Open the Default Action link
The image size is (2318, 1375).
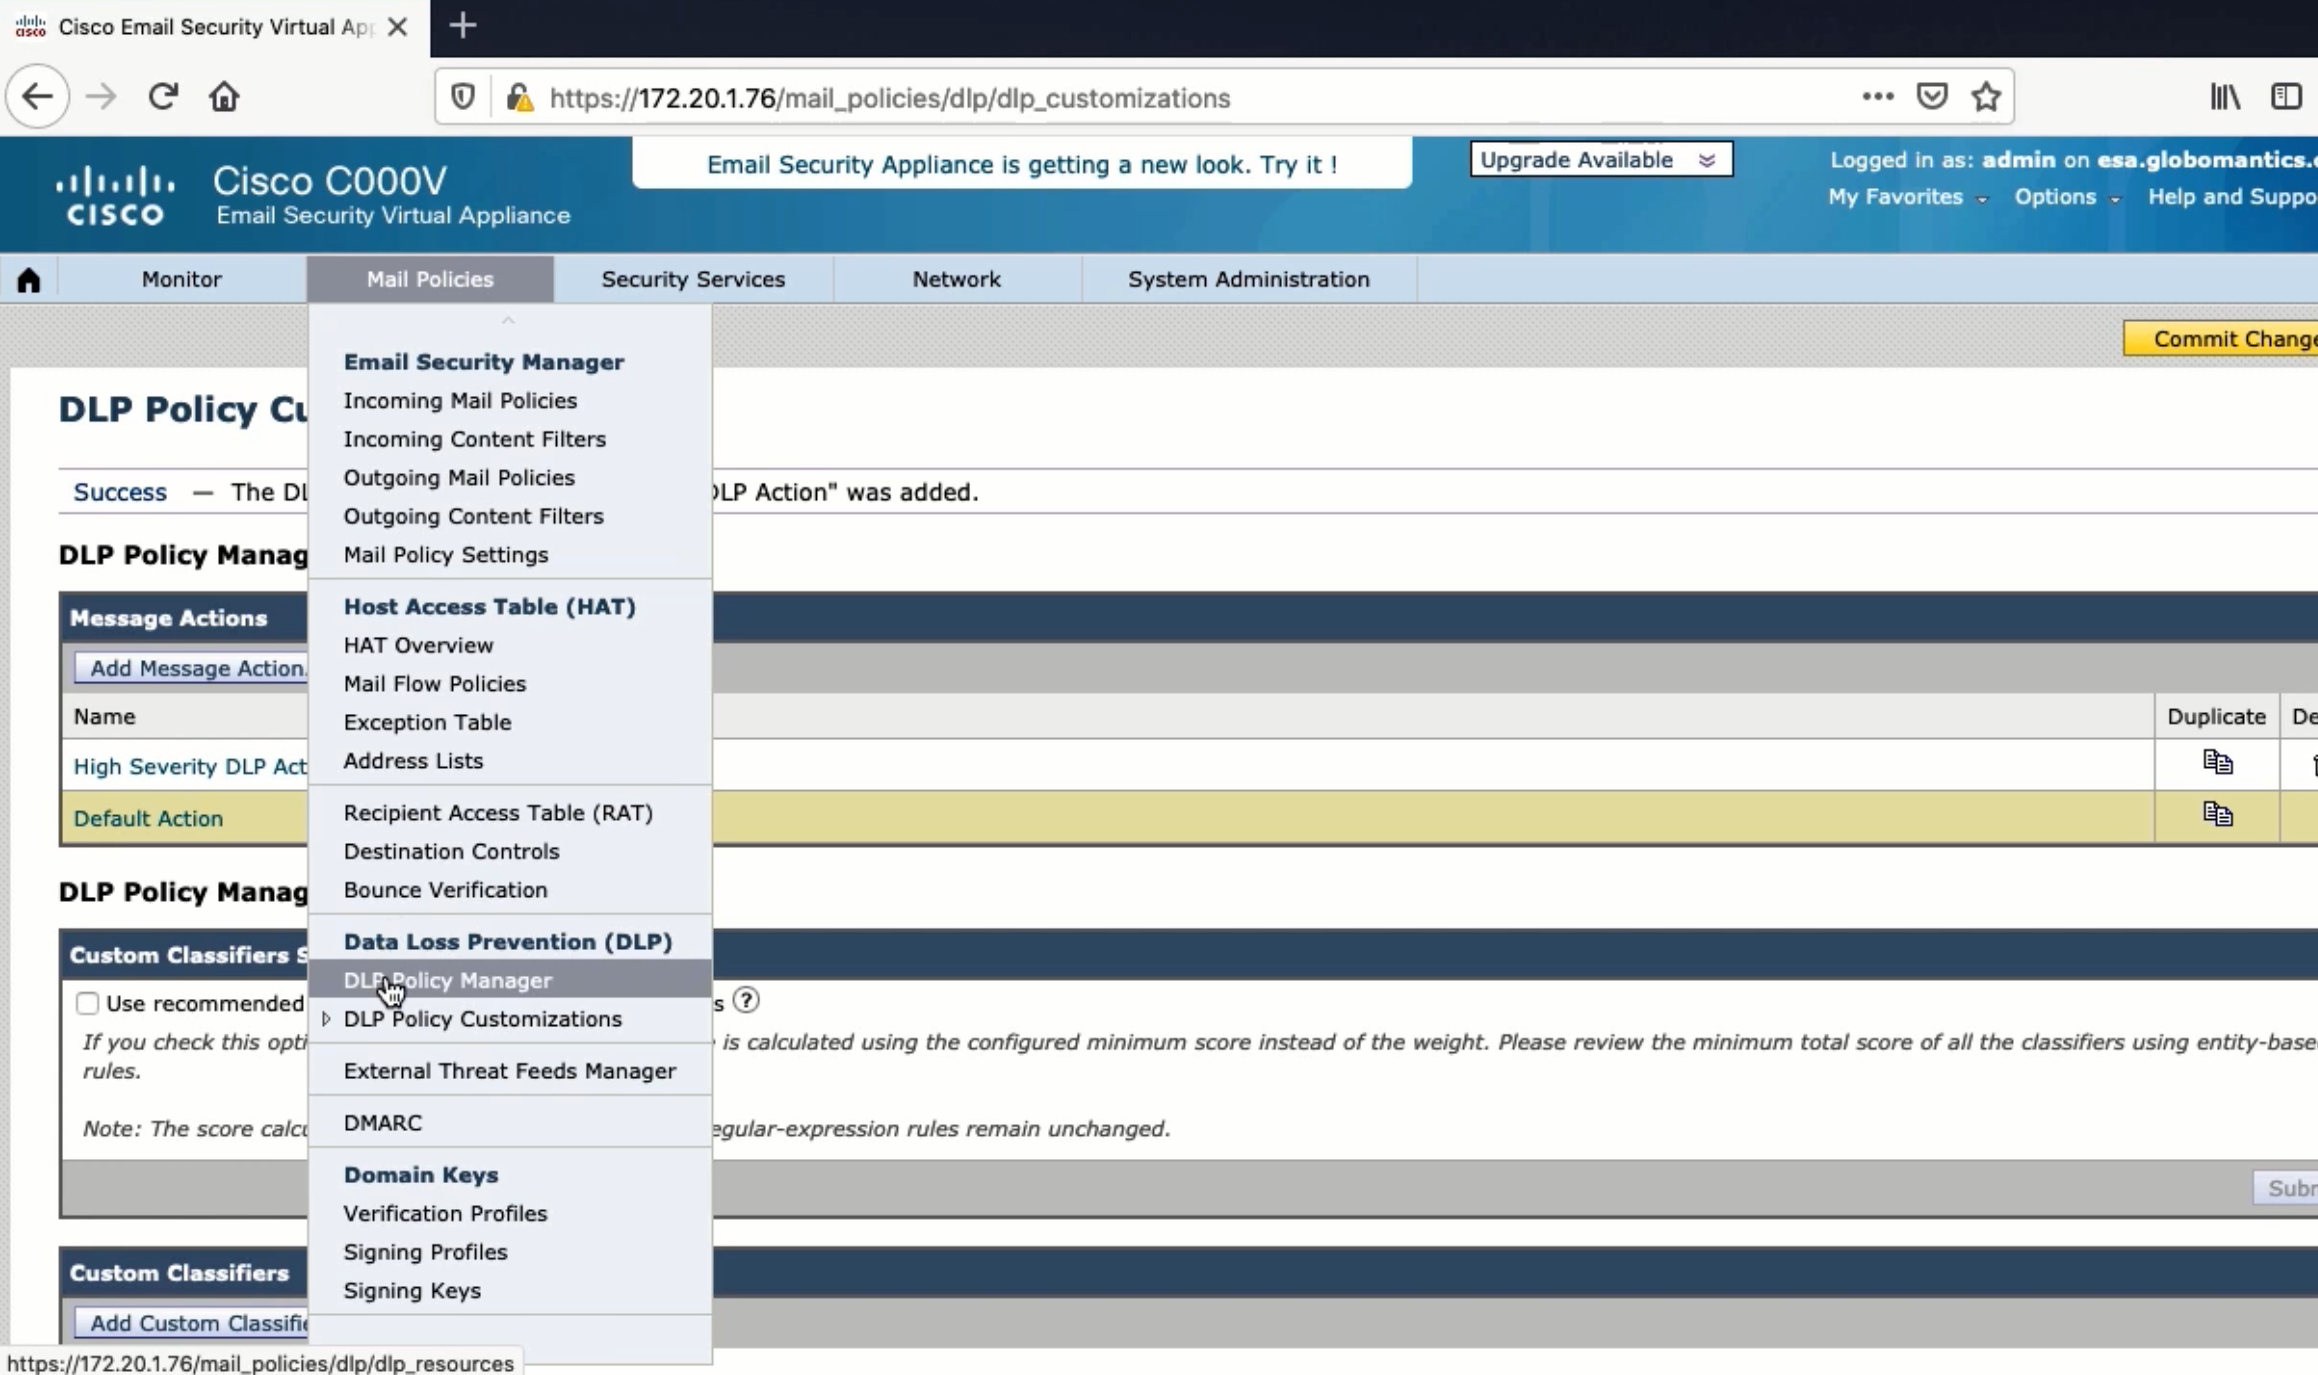click(148, 818)
